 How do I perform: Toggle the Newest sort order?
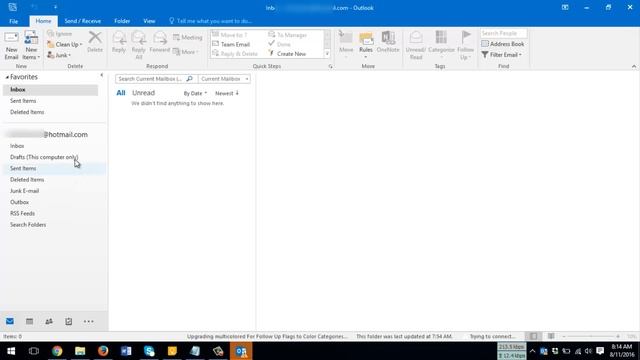227,93
